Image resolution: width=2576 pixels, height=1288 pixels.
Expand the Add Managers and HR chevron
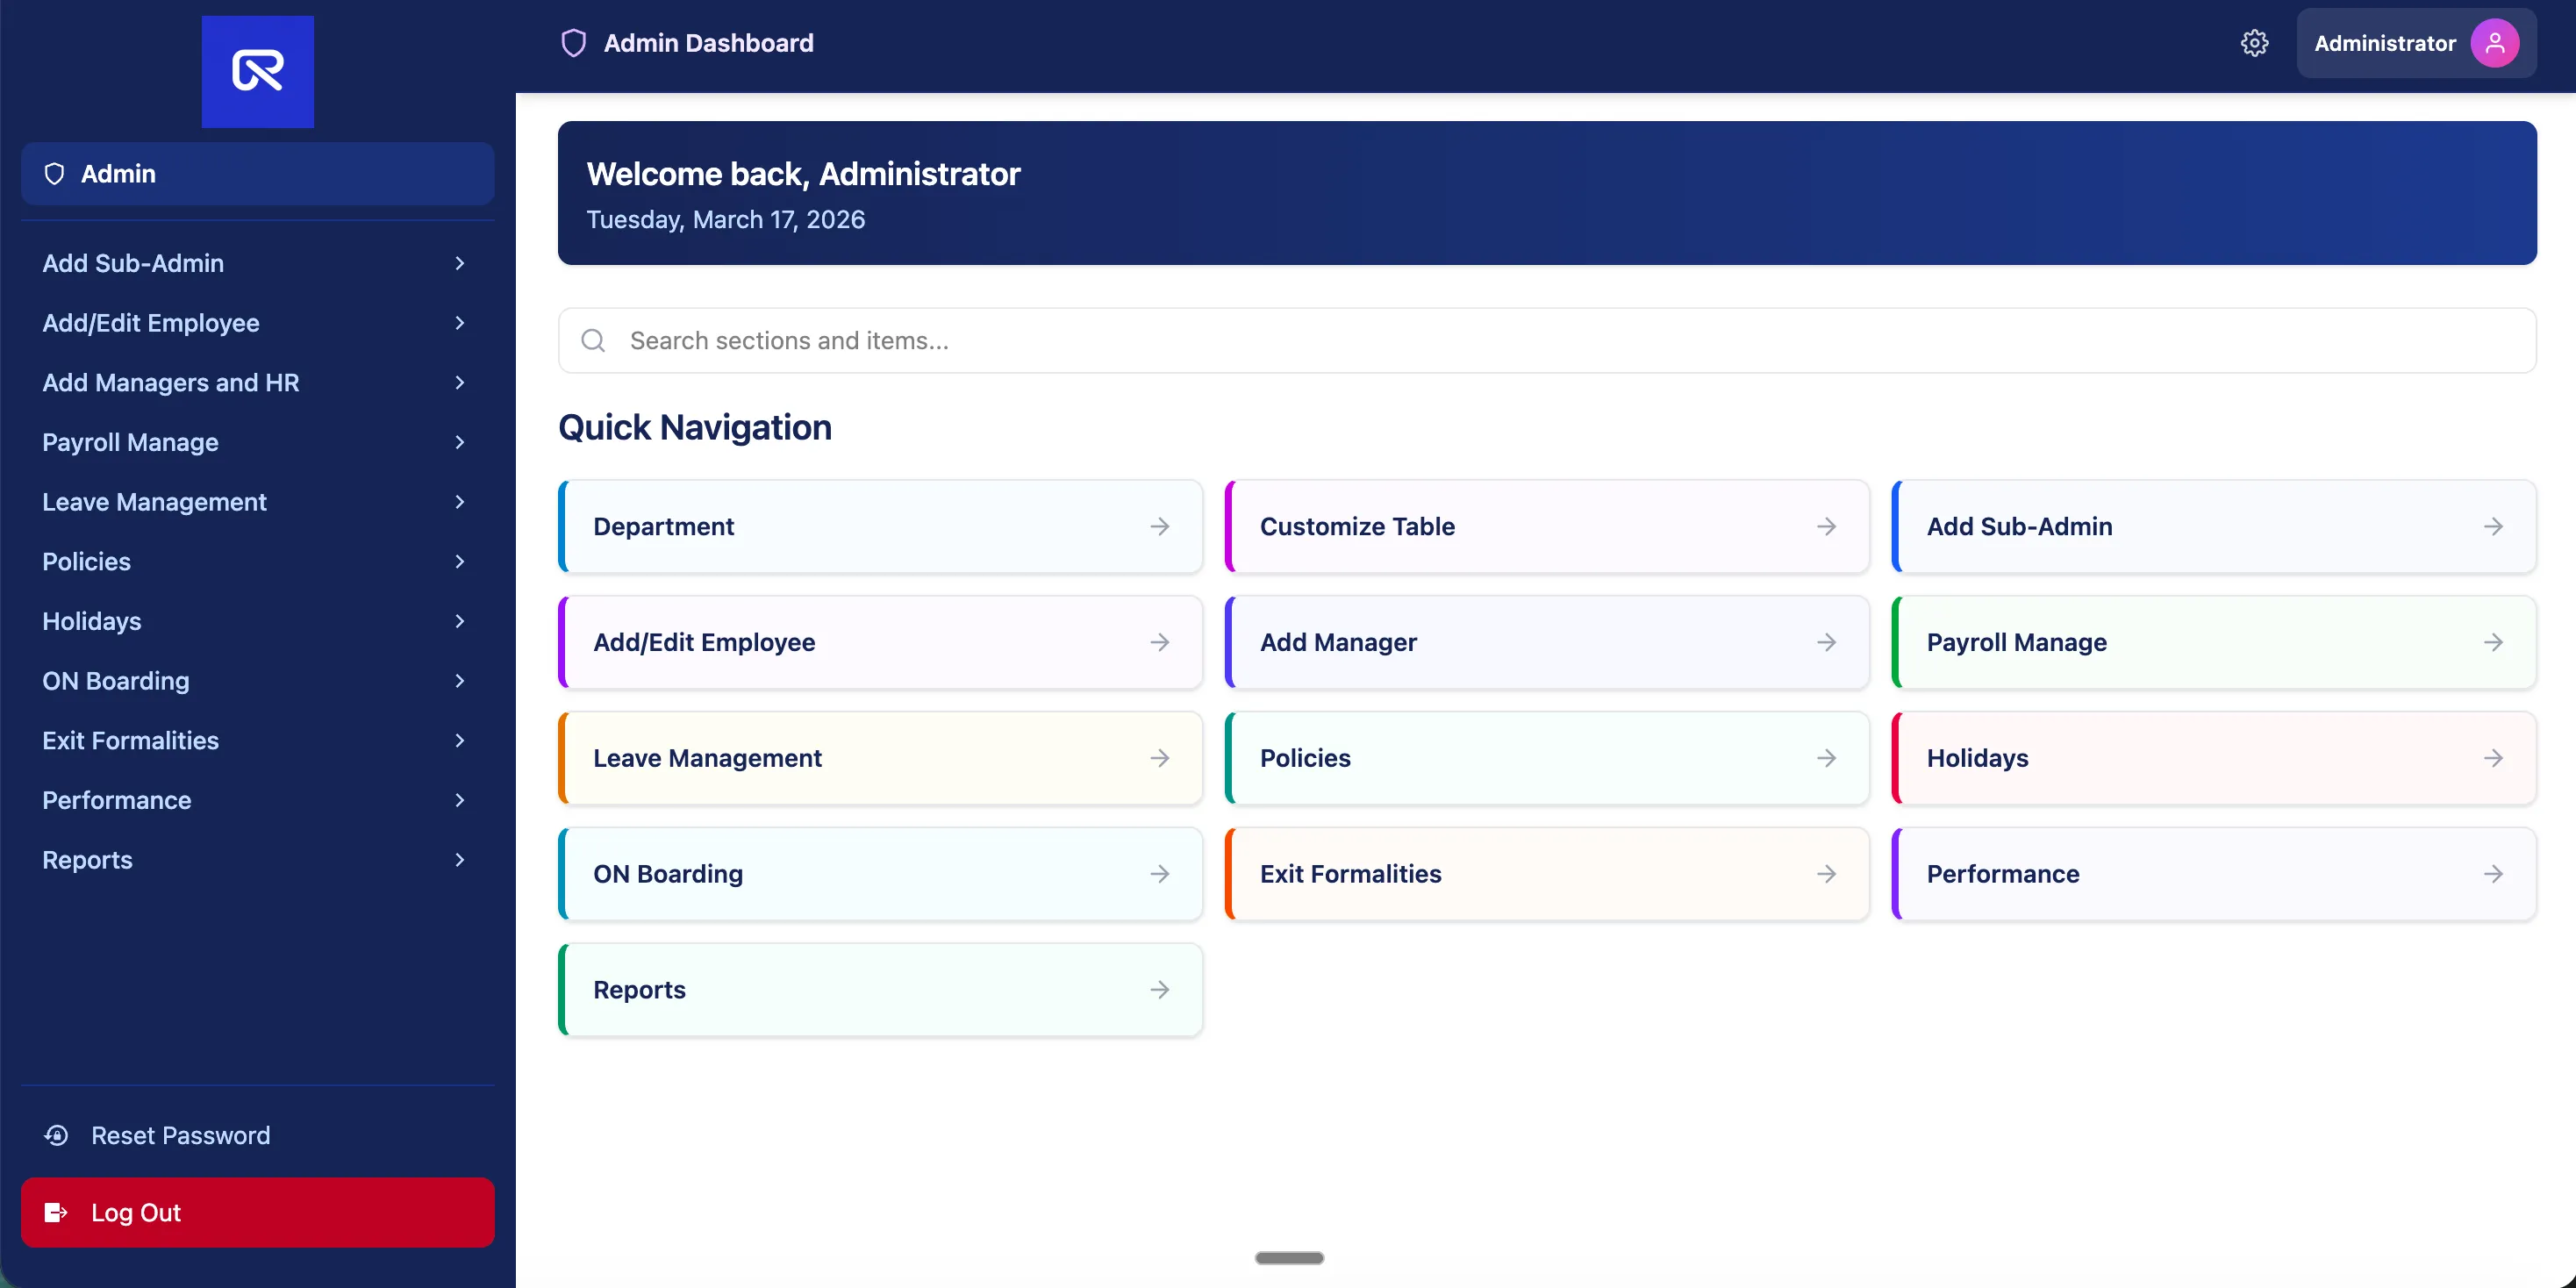(460, 383)
